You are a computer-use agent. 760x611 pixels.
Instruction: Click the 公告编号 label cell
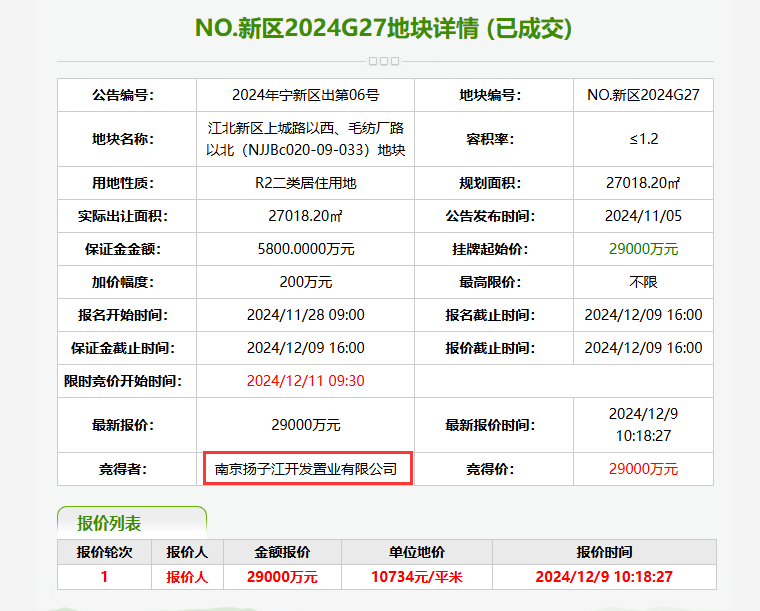pos(127,95)
